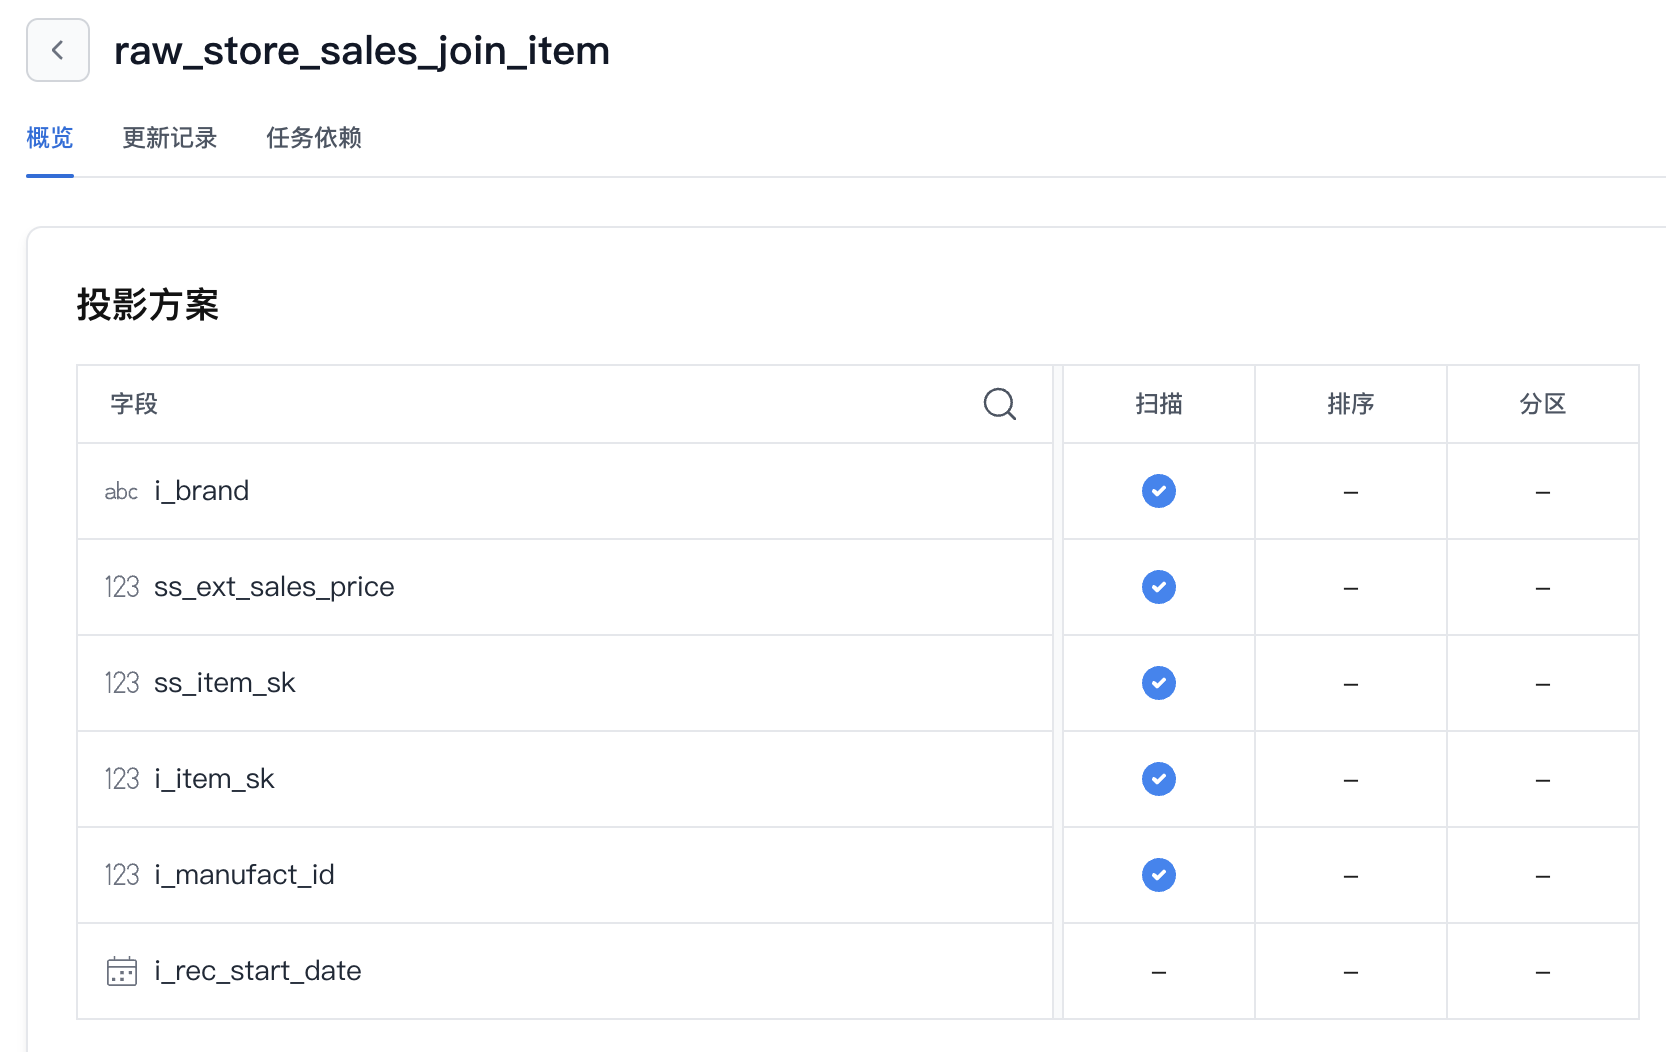This screenshot has height=1052, width=1666.
Task: Click the 排序 column header
Action: point(1350,404)
